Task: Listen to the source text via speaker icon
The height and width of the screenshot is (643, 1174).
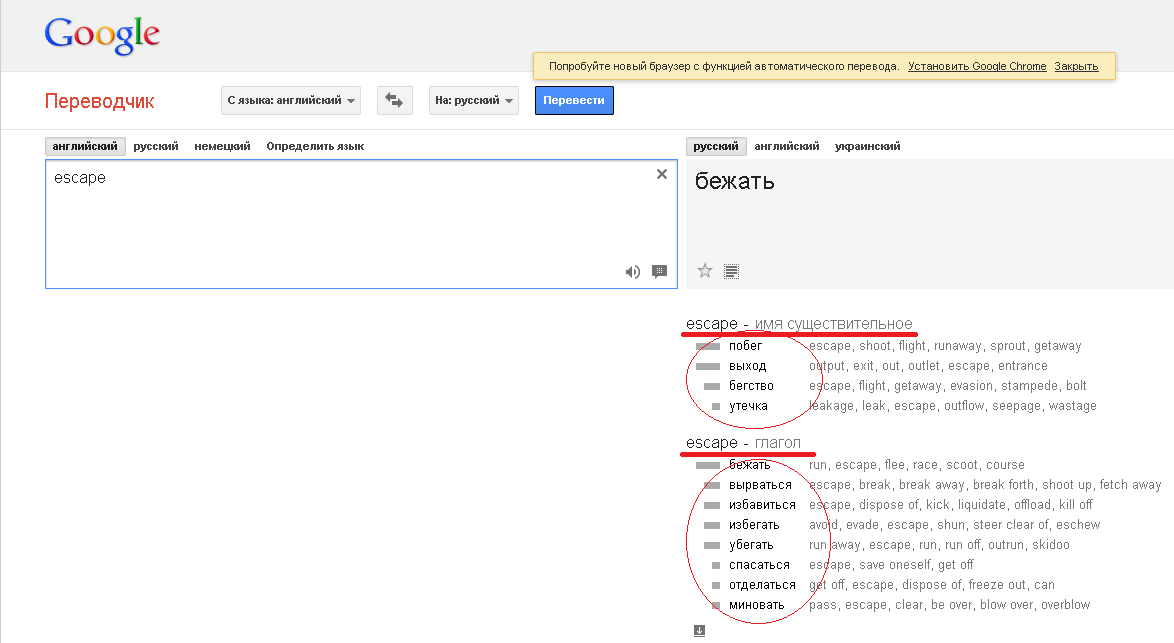Action: point(633,272)
